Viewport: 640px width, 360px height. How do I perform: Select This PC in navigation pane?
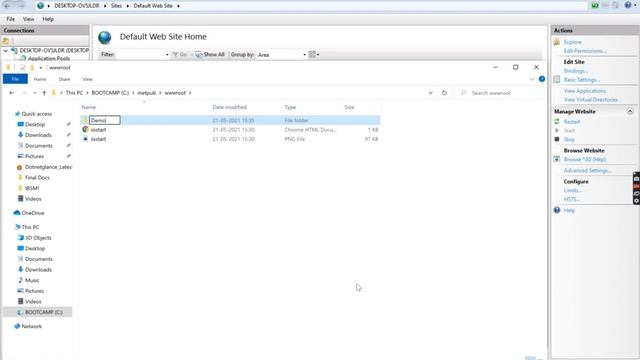pos(30,227)
